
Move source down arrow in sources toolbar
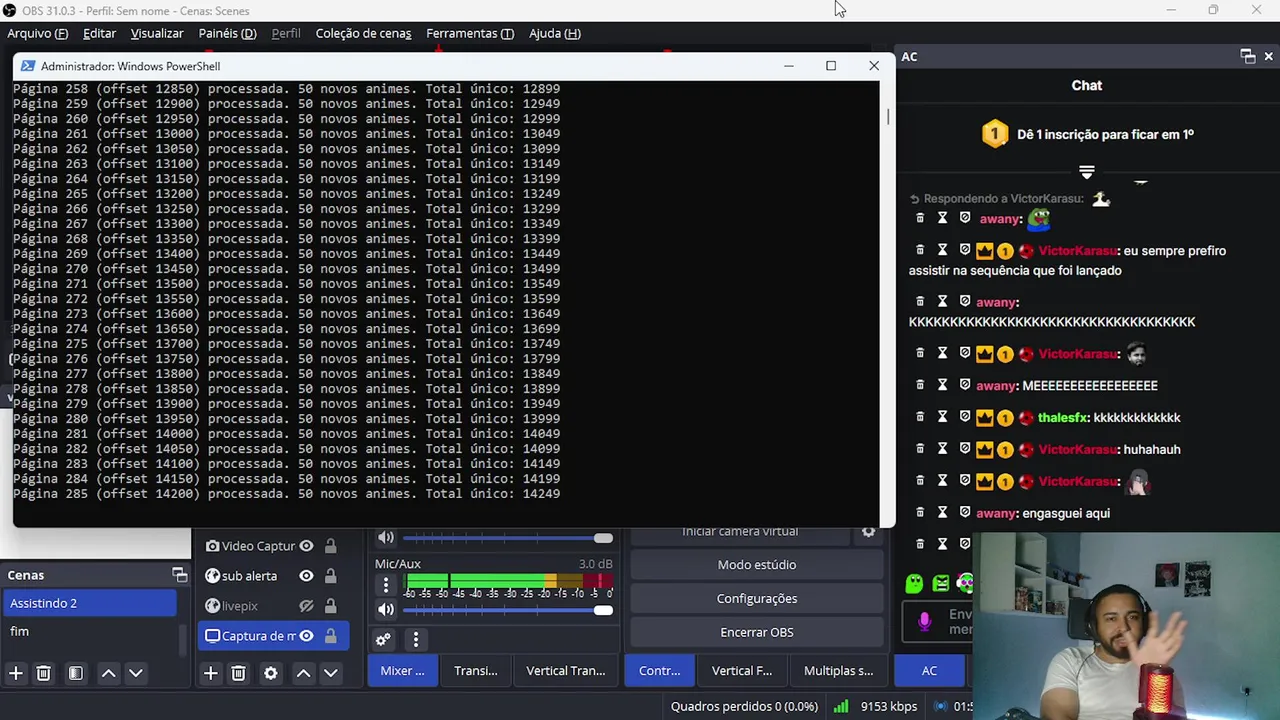[331, 674]
